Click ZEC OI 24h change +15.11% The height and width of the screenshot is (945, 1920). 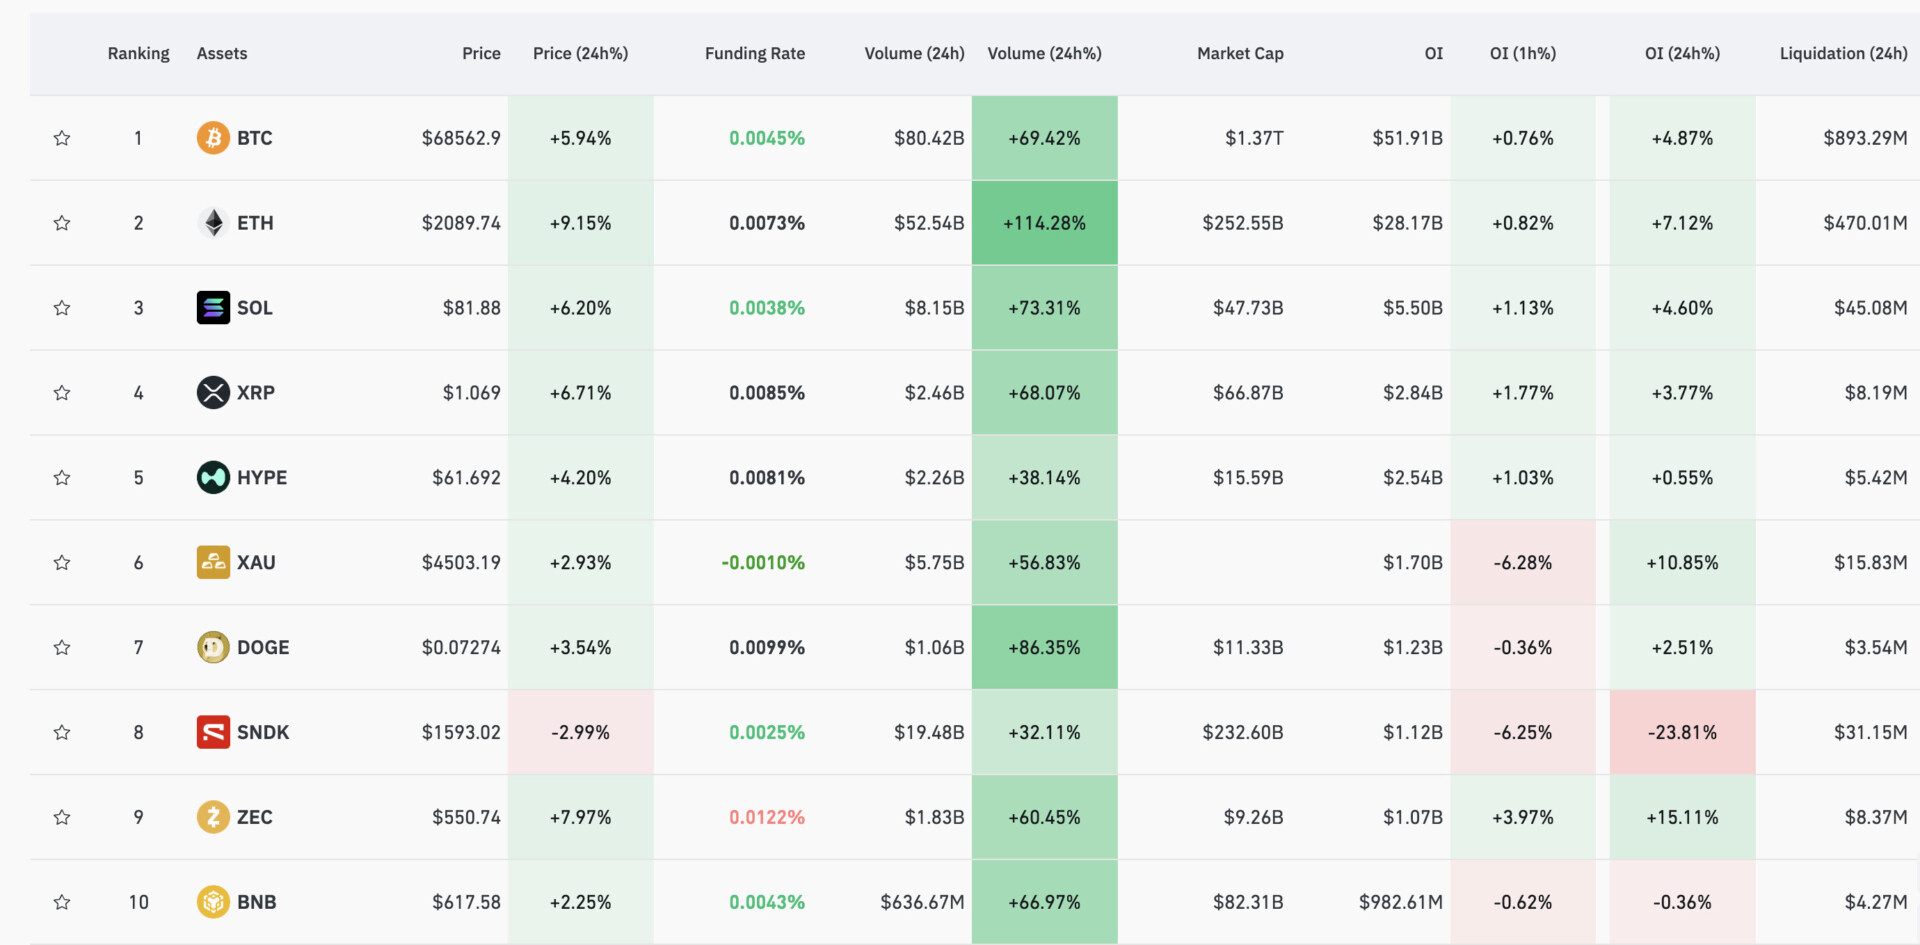pyautogui.click(x=1682, y=817)
